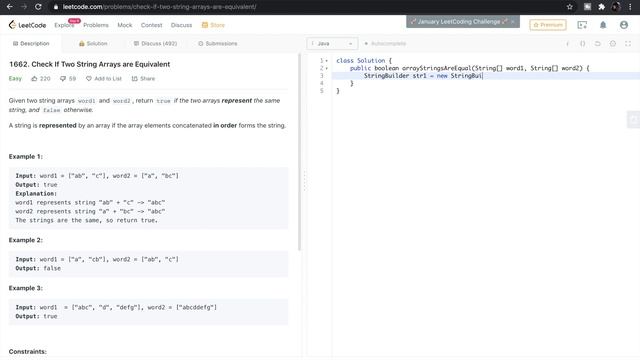This screenshot has width=640, height=360.
Task: Click the 'Constraints:' heading
Action: (28, 351)
